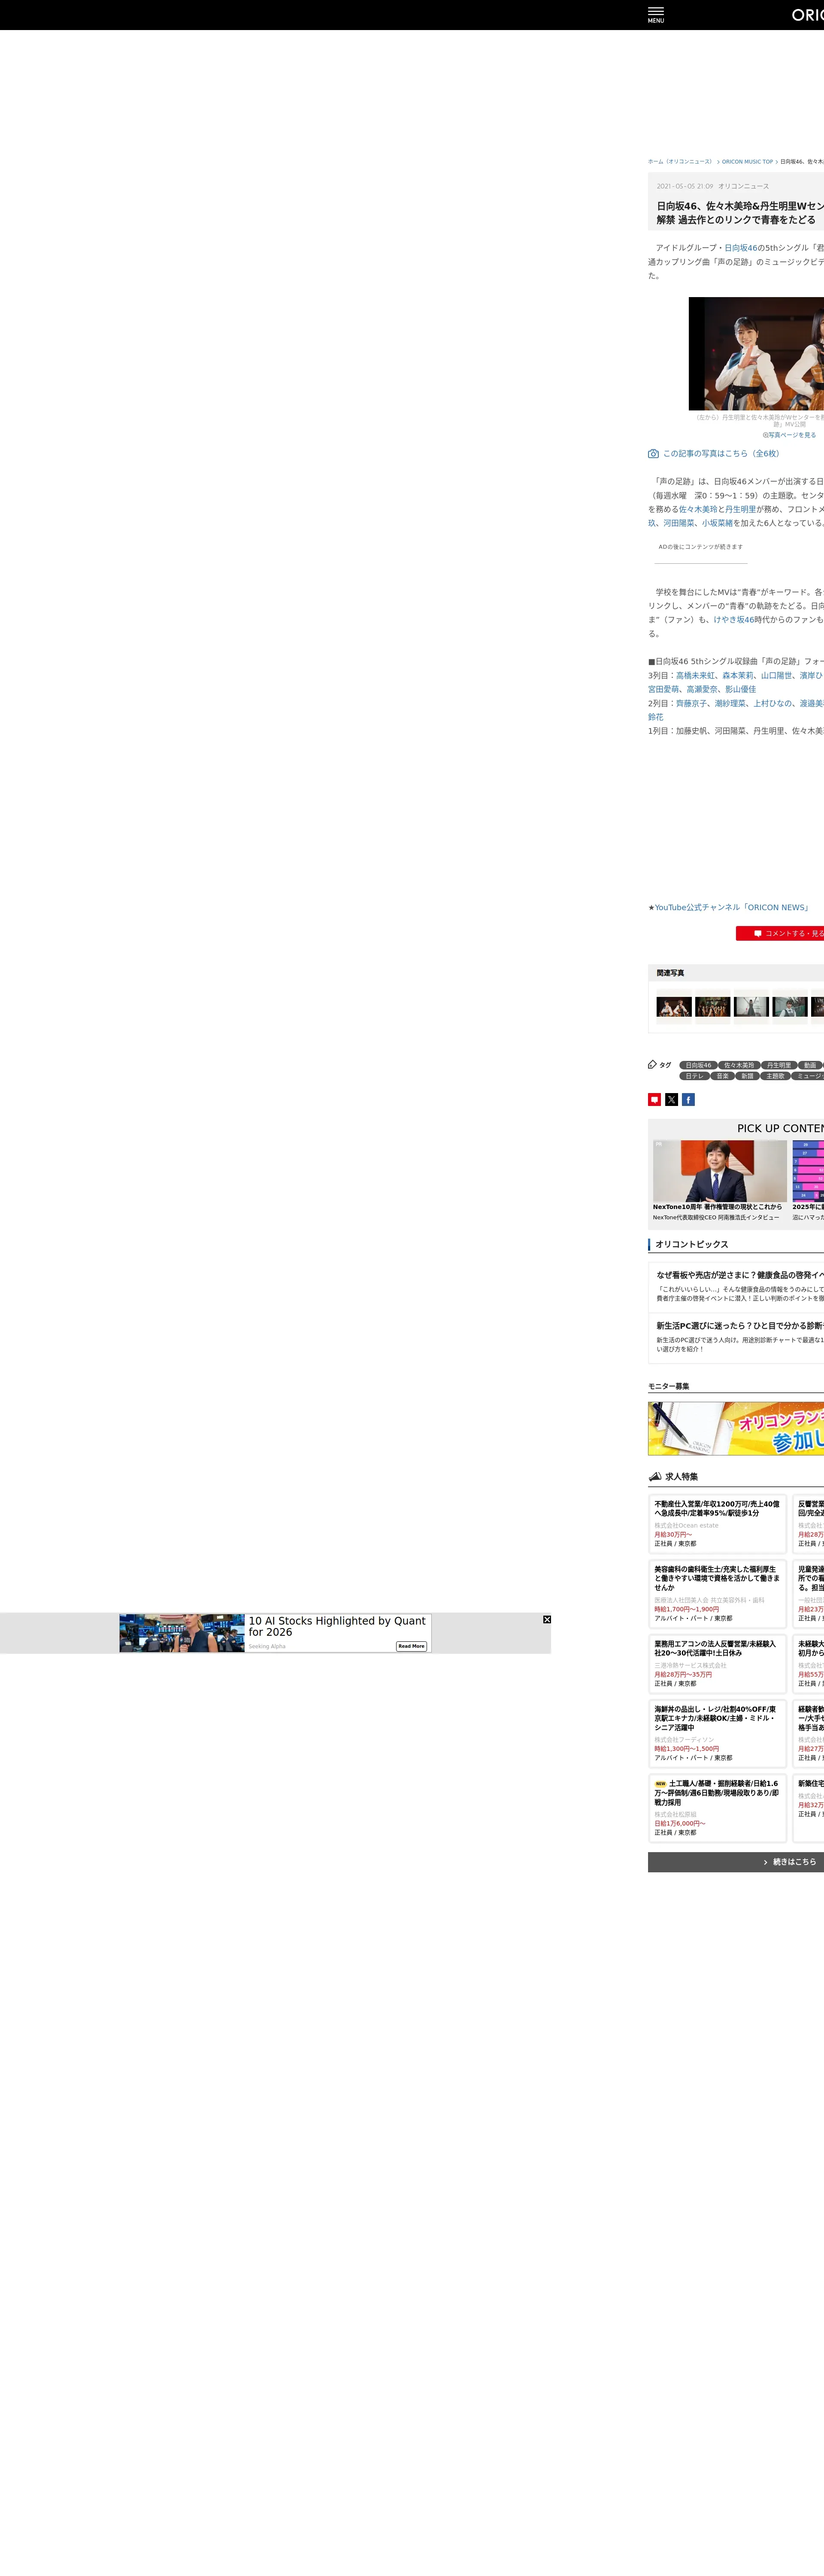Share the article on Facebook

[688, 1099]
